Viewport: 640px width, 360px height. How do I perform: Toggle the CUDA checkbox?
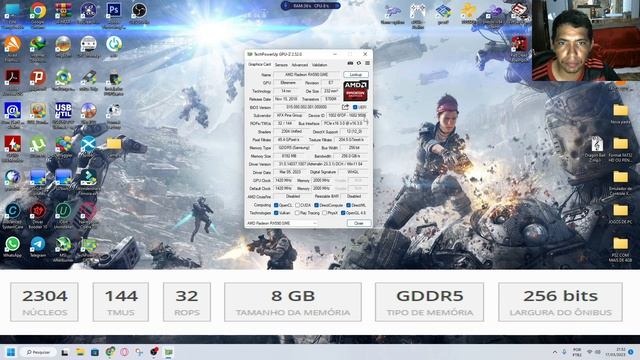tap(298, 205)
